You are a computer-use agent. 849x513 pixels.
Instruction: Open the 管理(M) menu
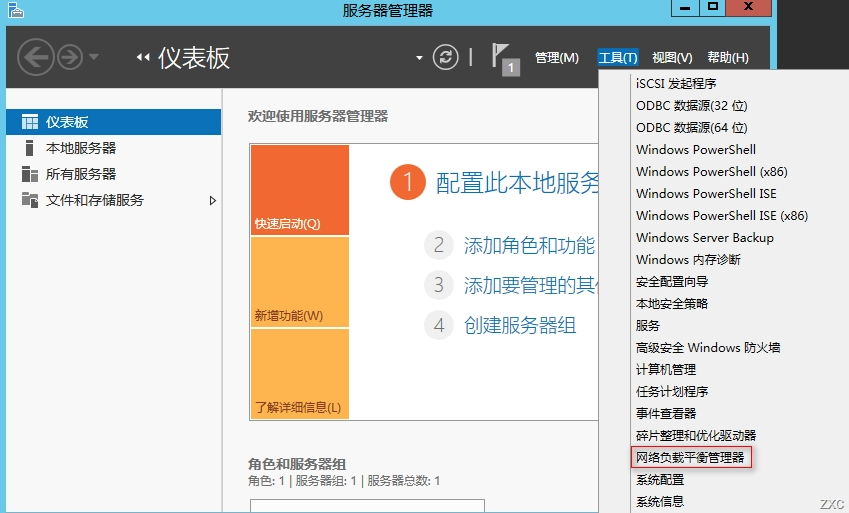(557, 57)
